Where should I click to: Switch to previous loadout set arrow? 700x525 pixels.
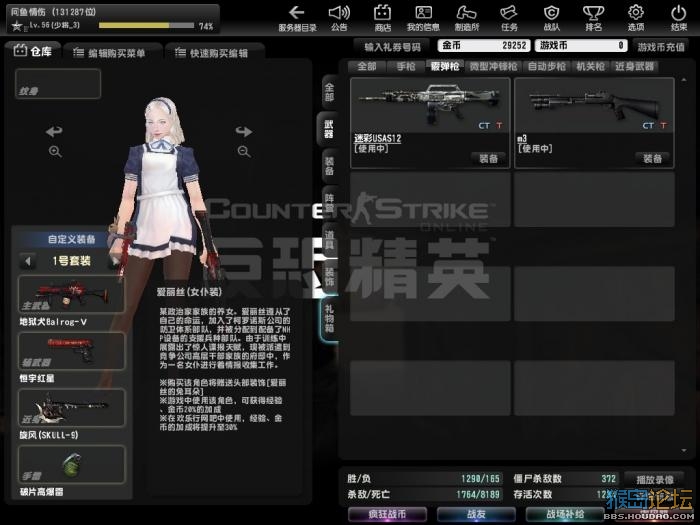pyautogui.click(x=28, y=261)
